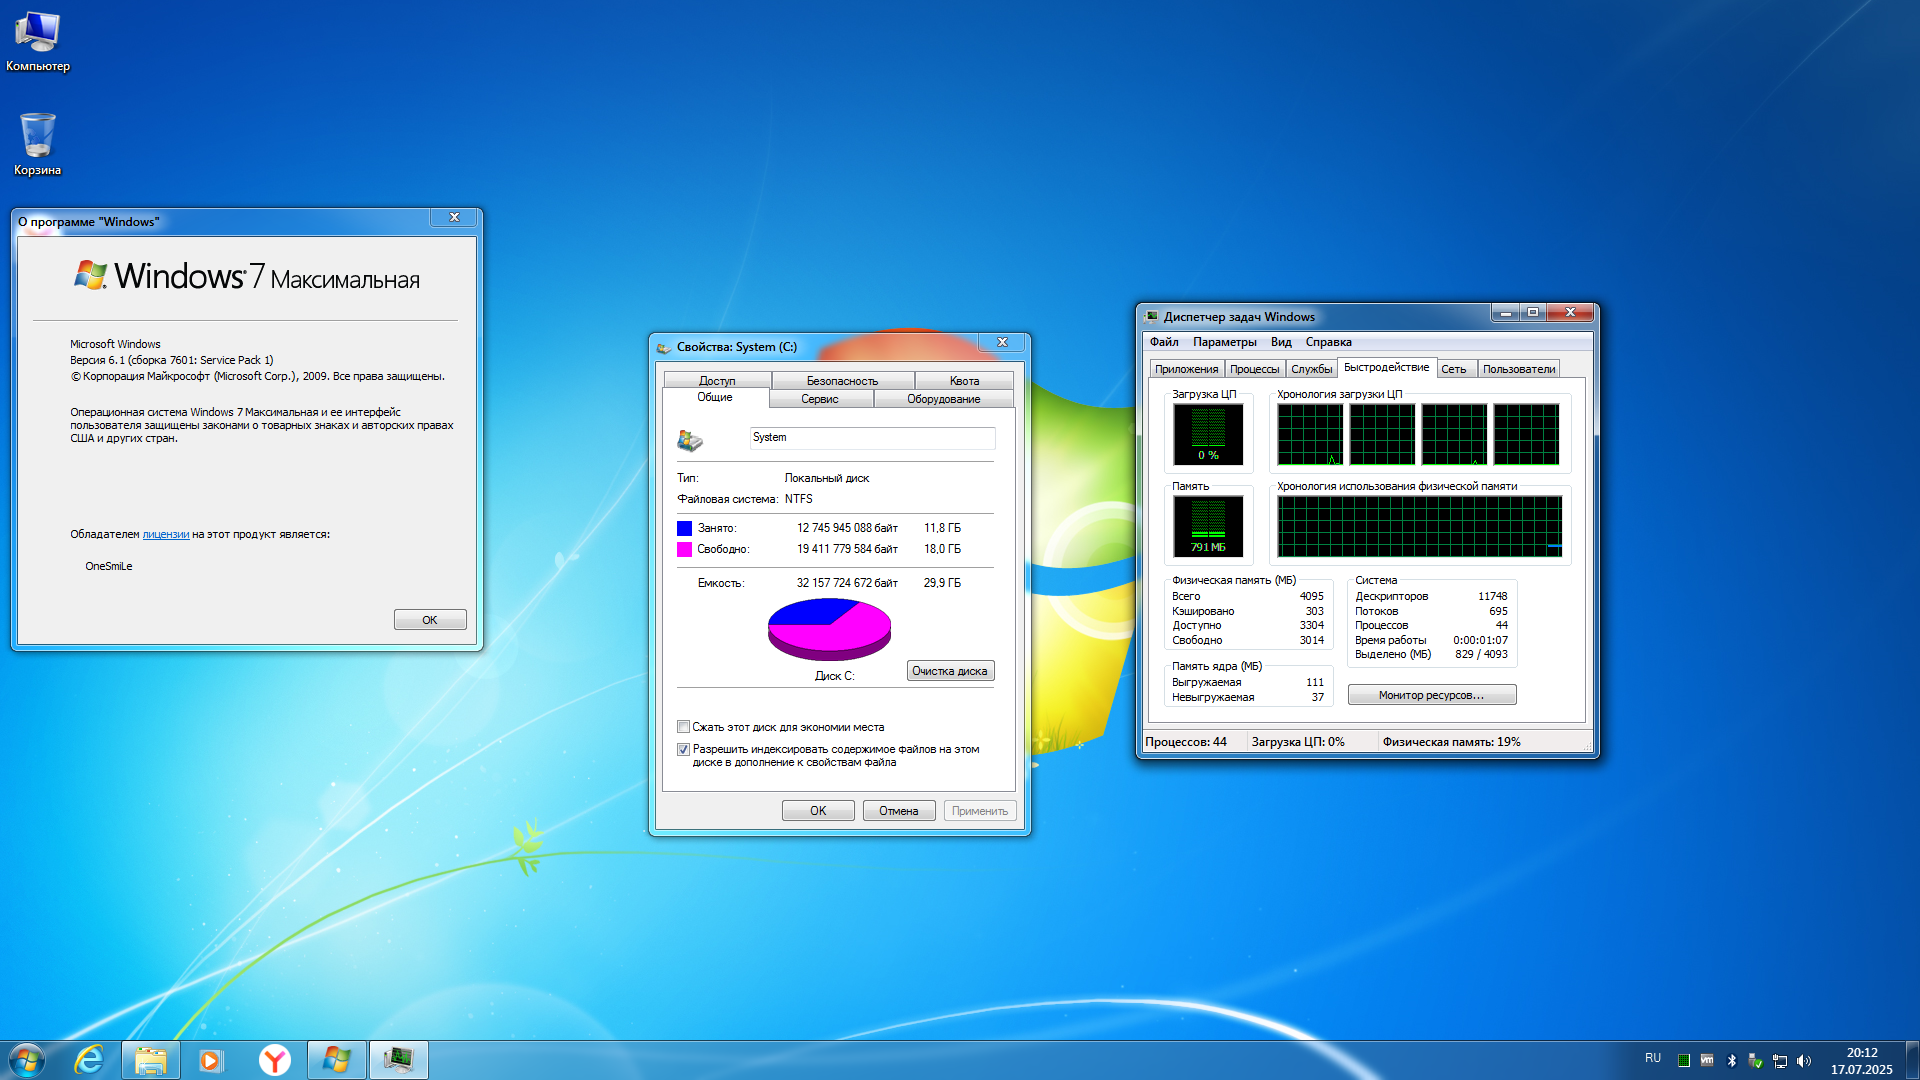1920x1080 pixels.
Task: Click the physical memory history graph
Action: point(1419,526)
